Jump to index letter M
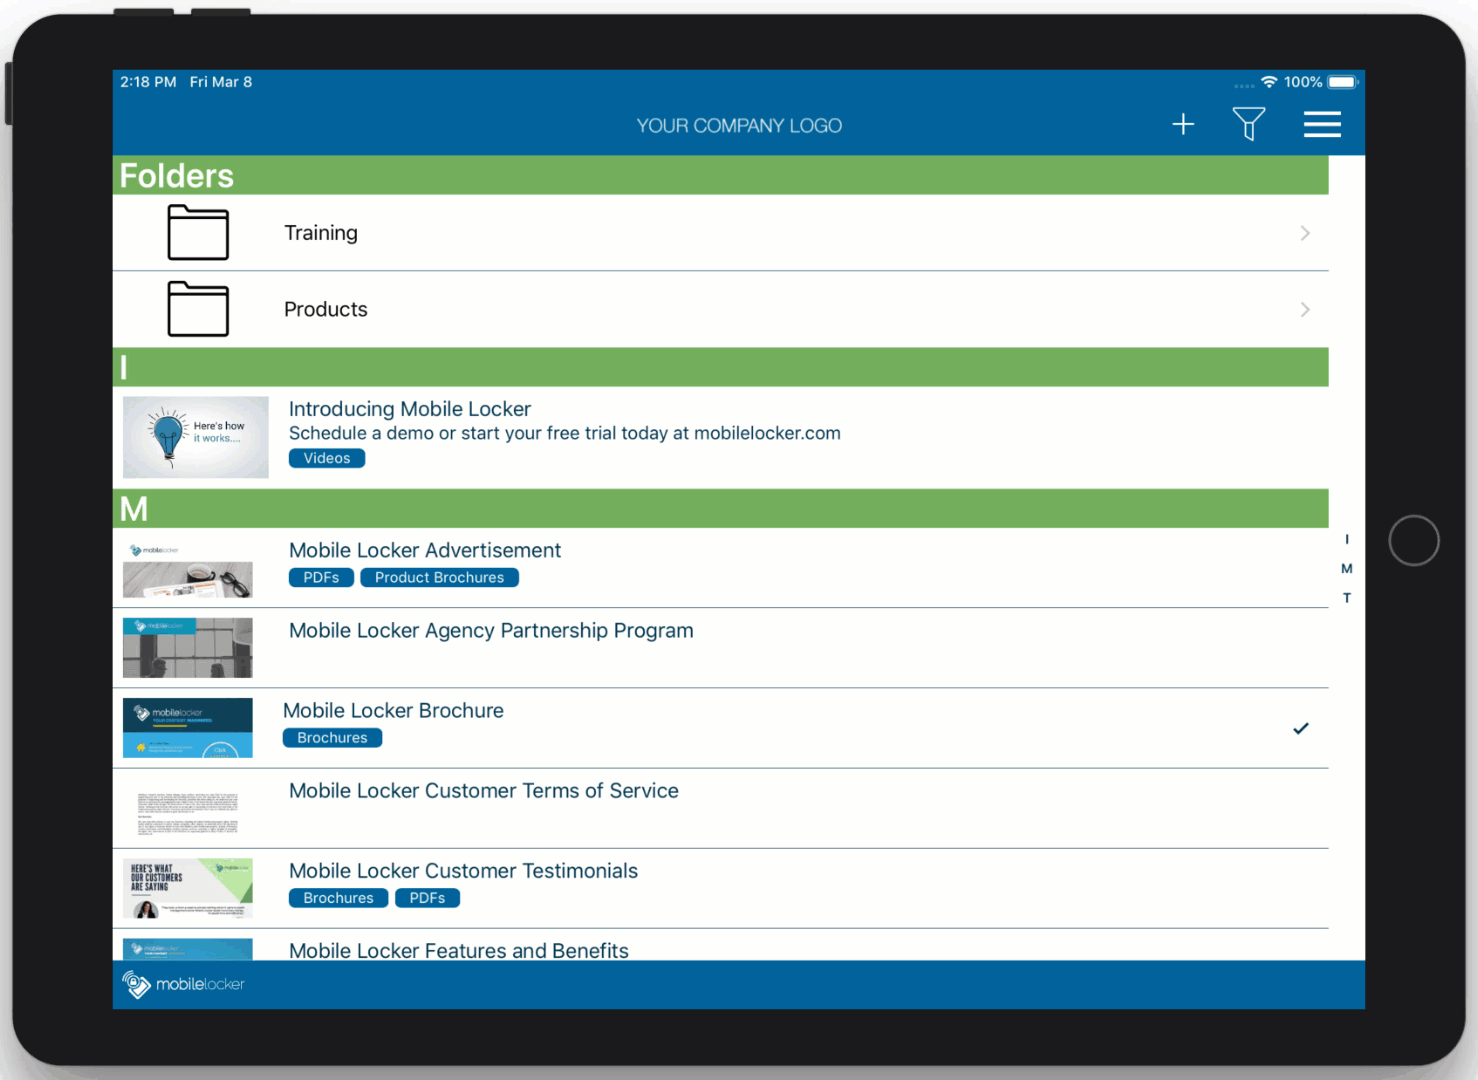 (x=1347, y=568)
